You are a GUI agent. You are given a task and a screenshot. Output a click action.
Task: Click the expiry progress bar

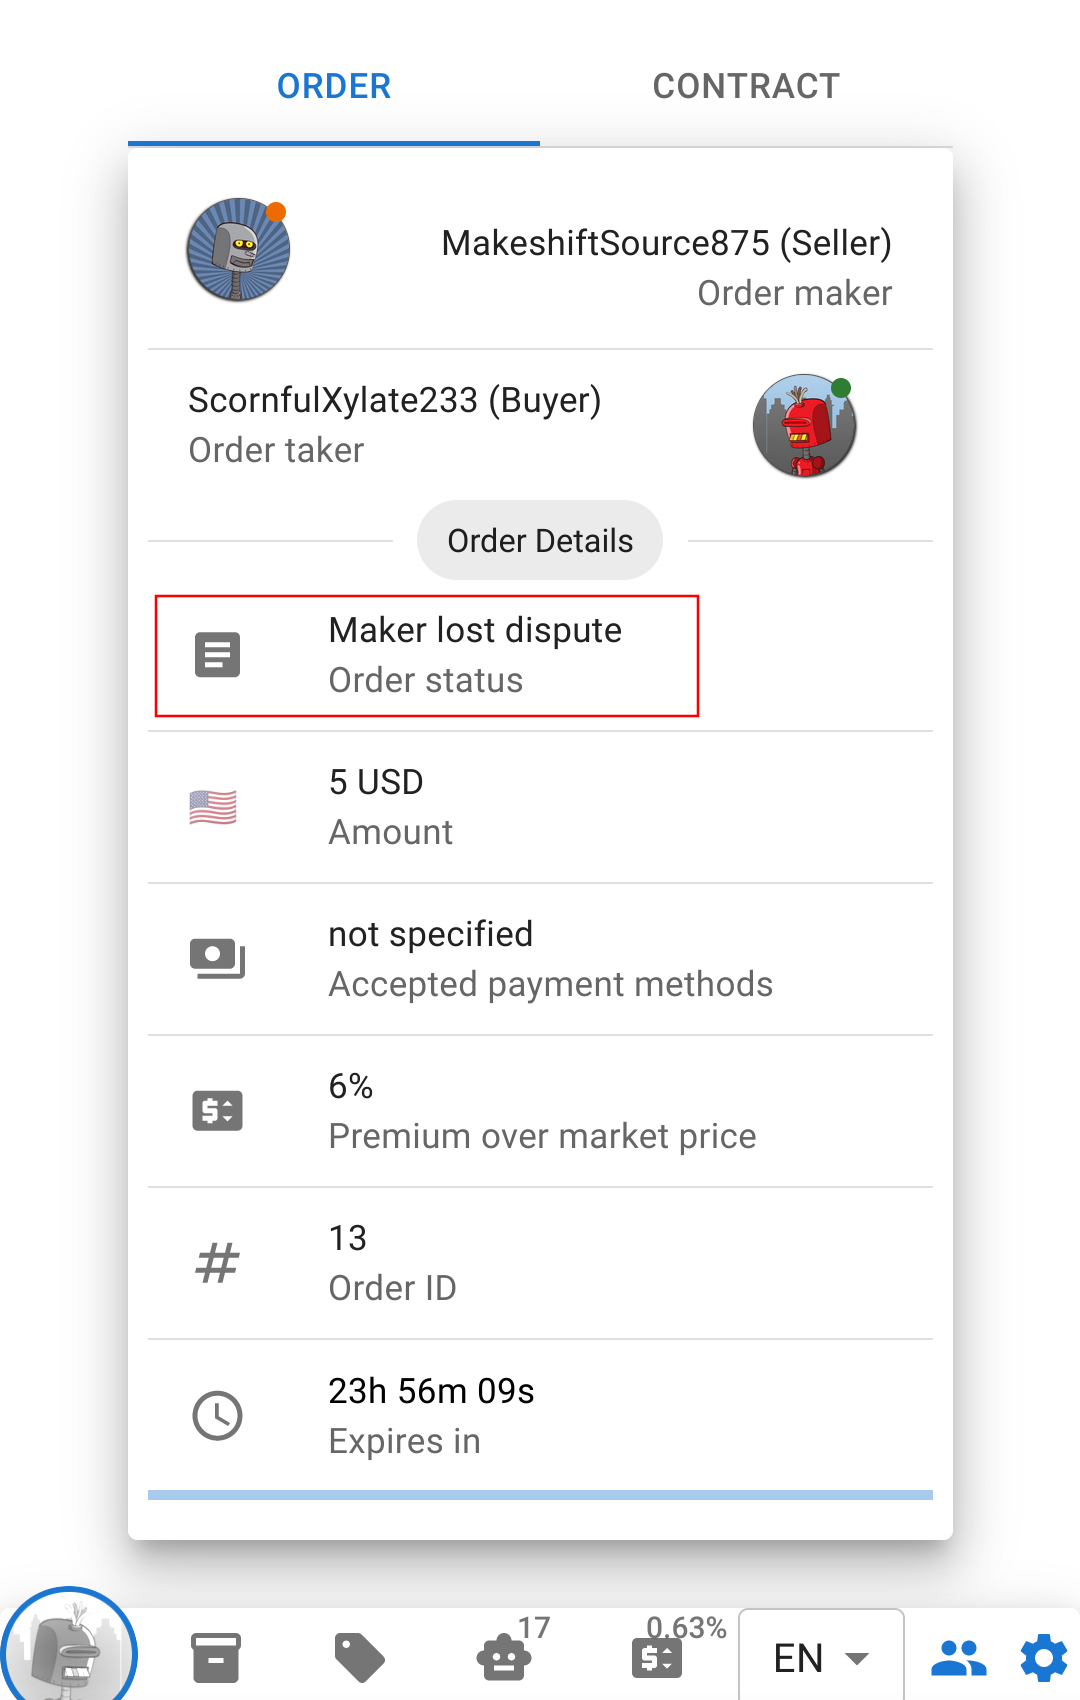[x=540, y=1495]
